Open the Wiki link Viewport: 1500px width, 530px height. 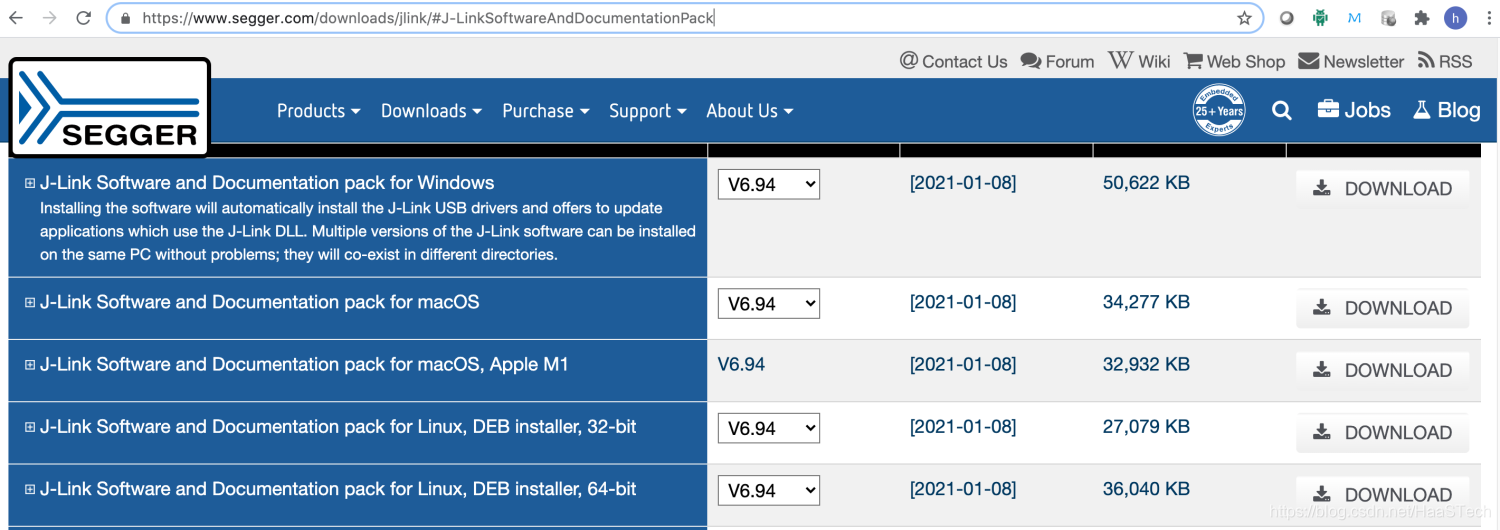(x=1139, y=61)
